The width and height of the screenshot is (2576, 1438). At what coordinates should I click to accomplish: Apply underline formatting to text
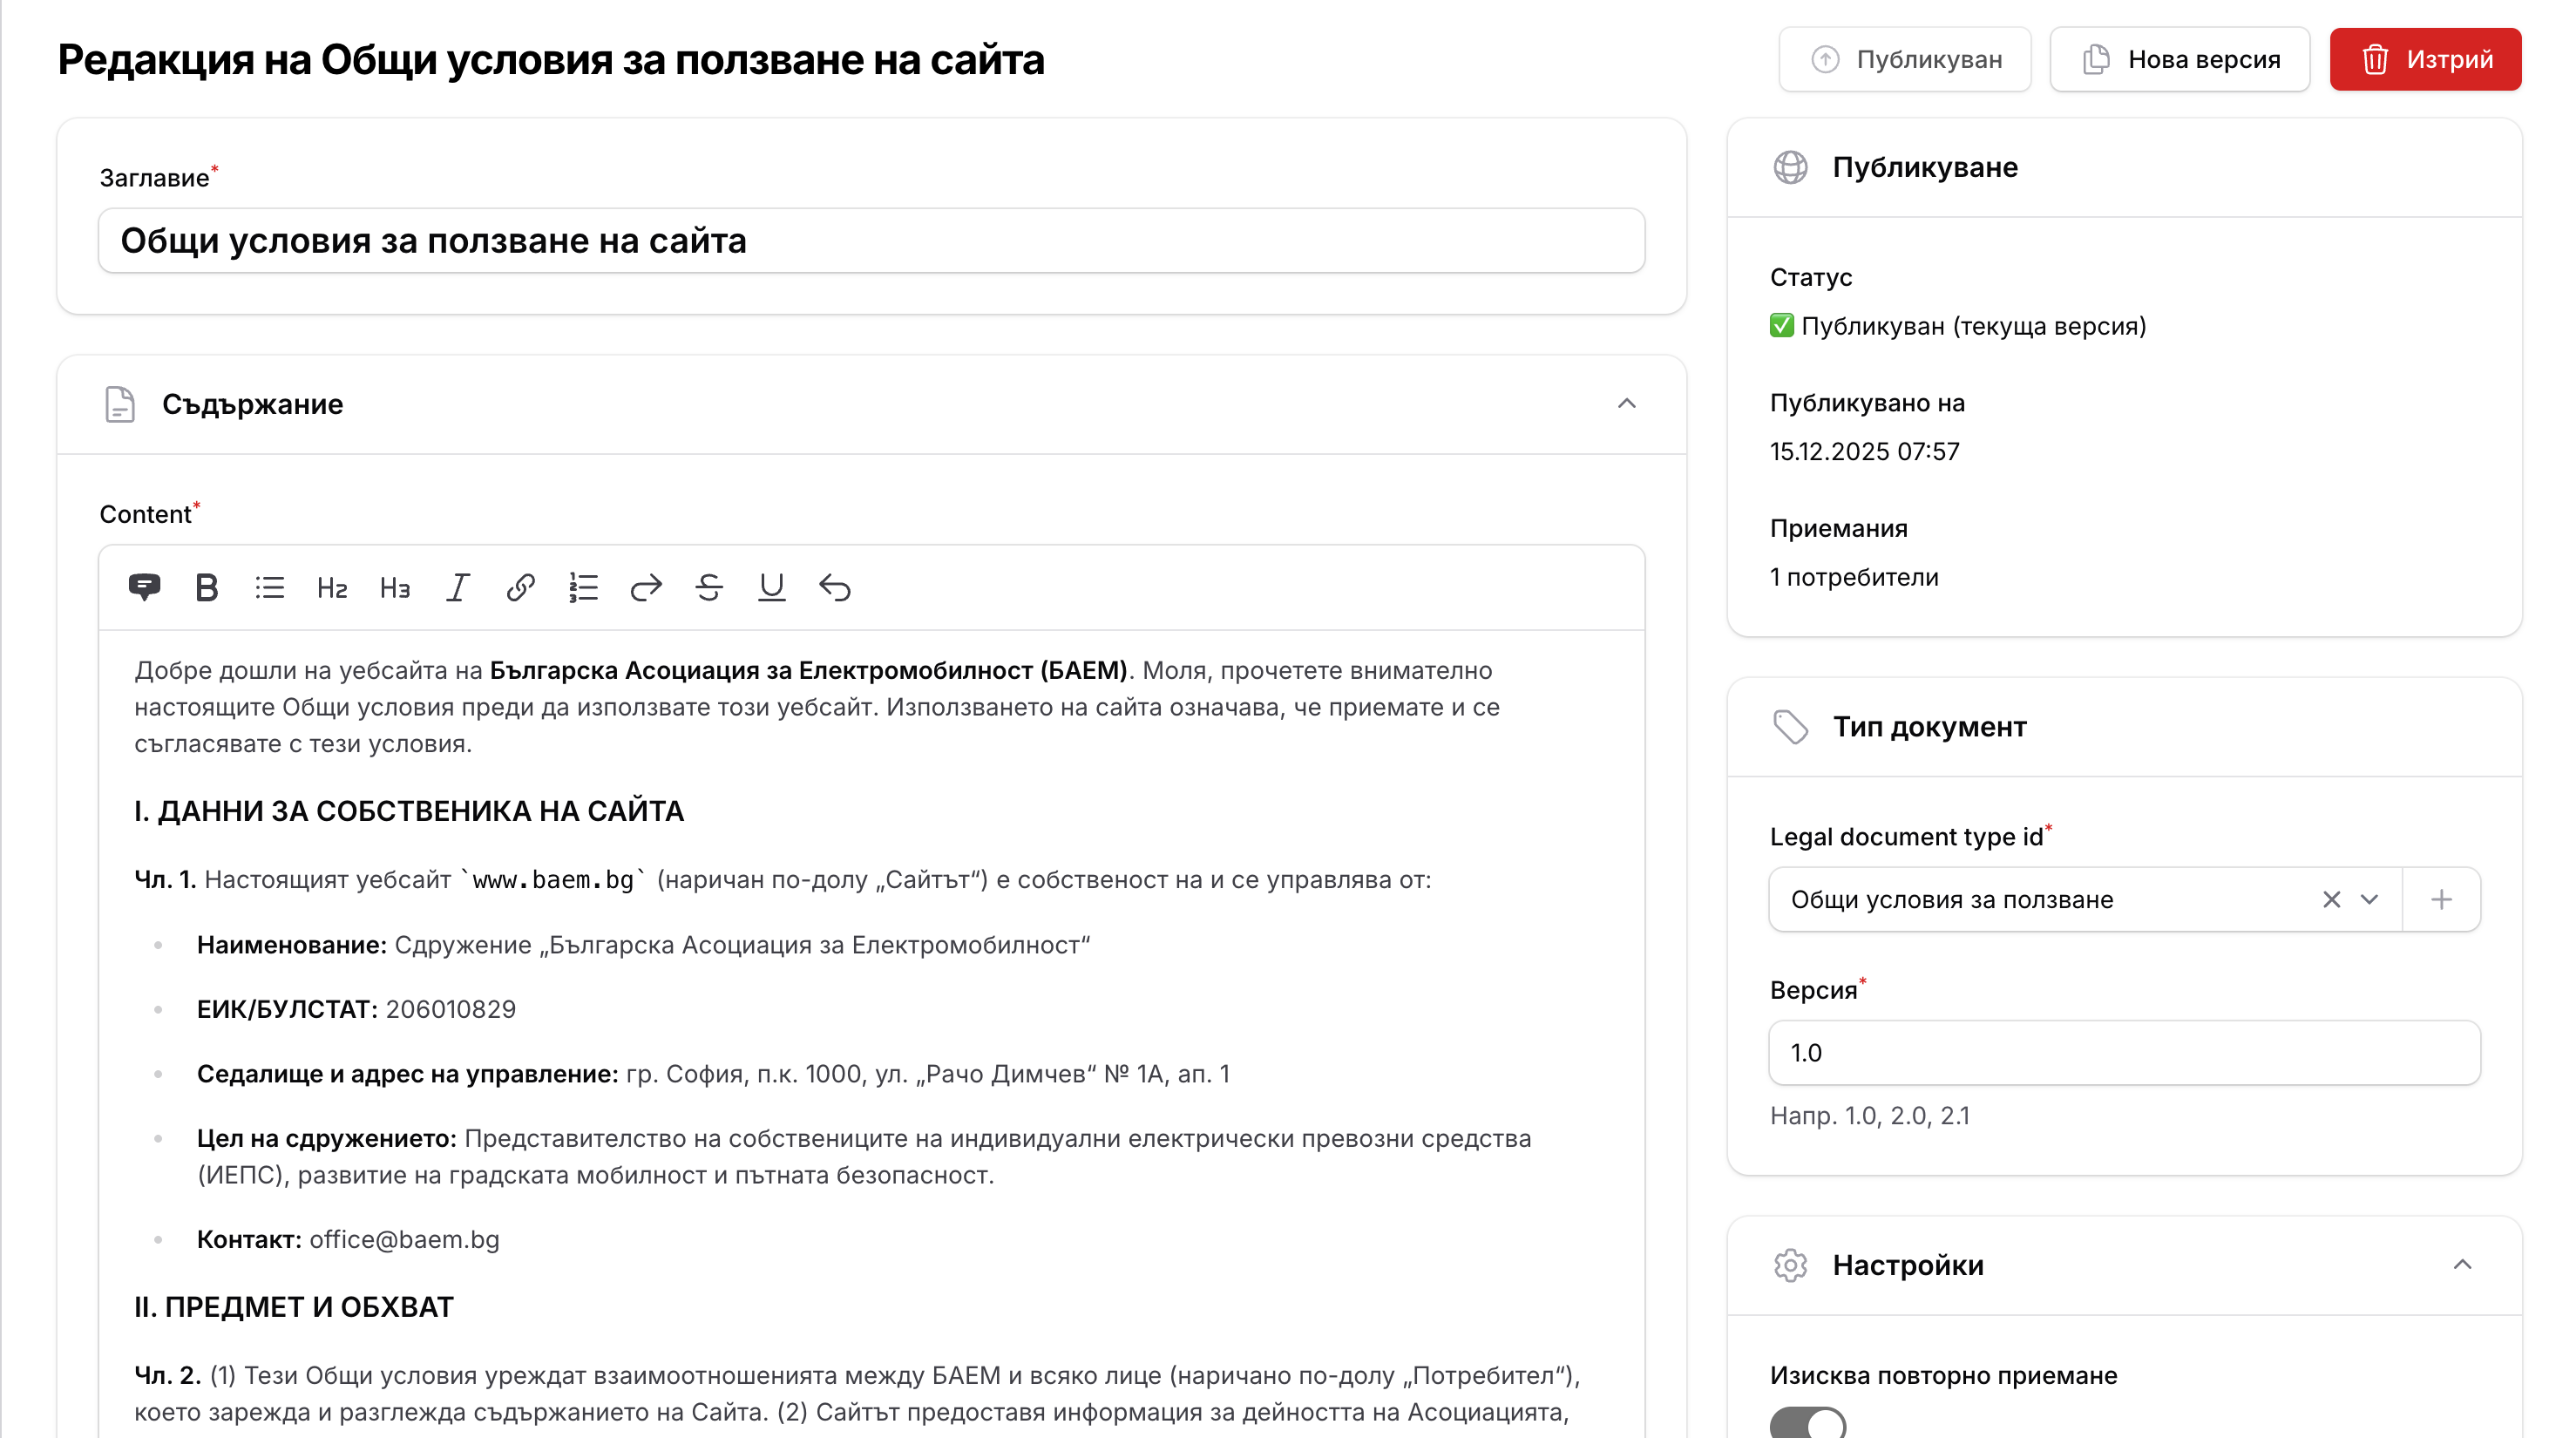(771, 588)
